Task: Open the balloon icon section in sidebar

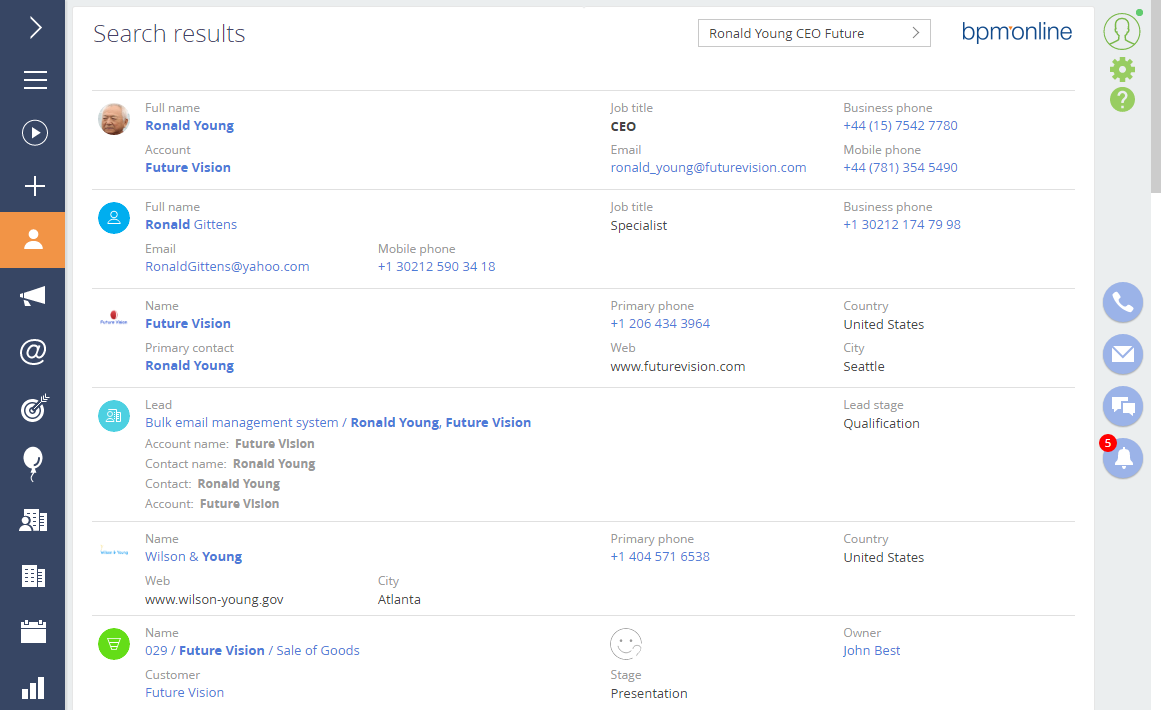Action: click(x=33, y=463)
